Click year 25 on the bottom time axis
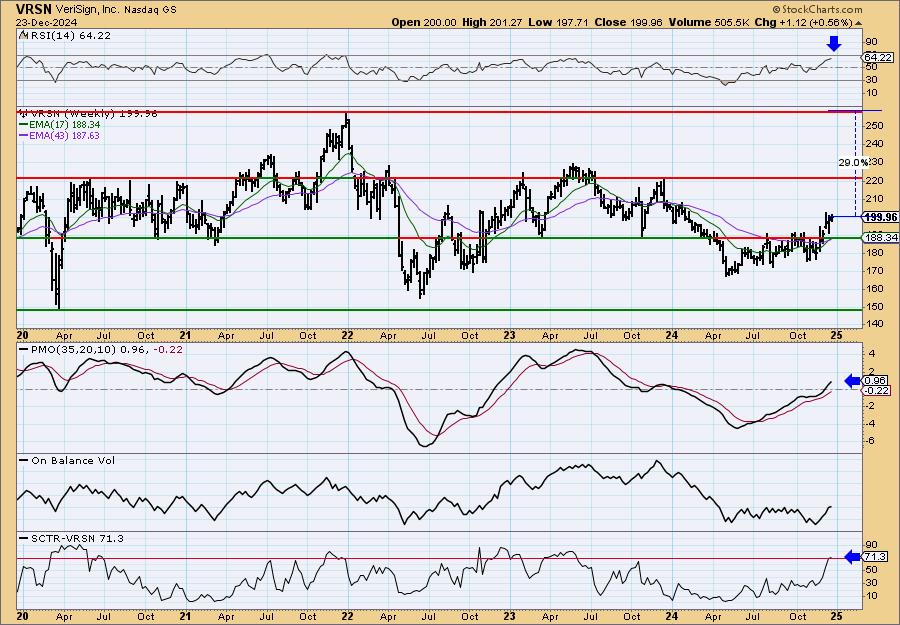This screenshot has width=900, height=625. (x=837, y=616)
